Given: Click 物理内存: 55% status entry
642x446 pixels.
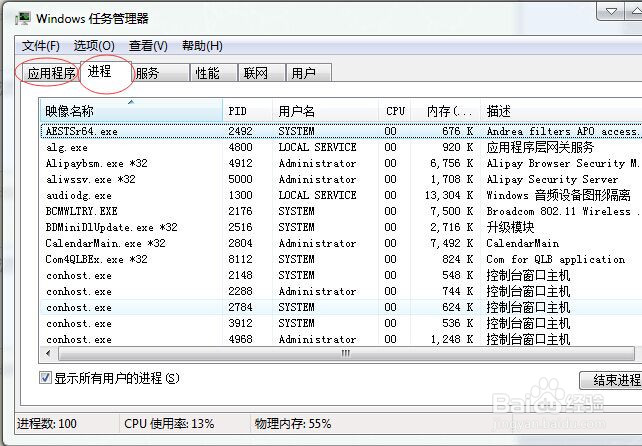Looking at the screenshot, I should pyautogui.click(x=293, y=423).
